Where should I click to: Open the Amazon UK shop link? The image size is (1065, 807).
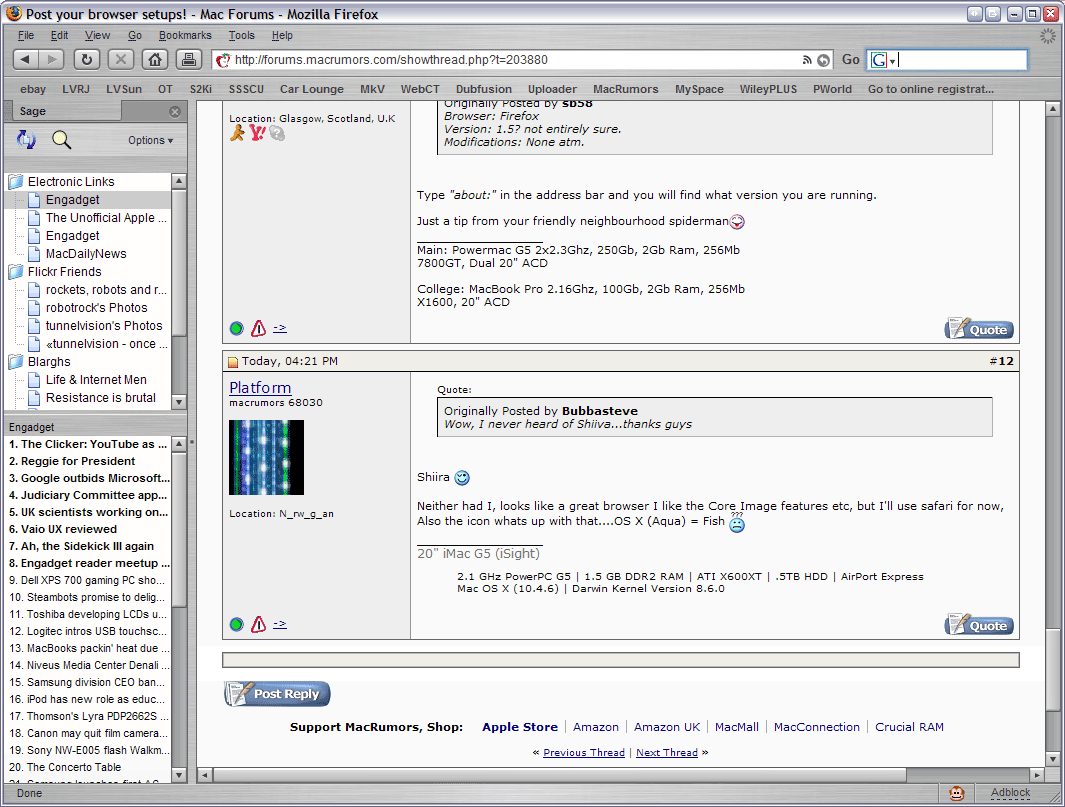click(666, 727)
